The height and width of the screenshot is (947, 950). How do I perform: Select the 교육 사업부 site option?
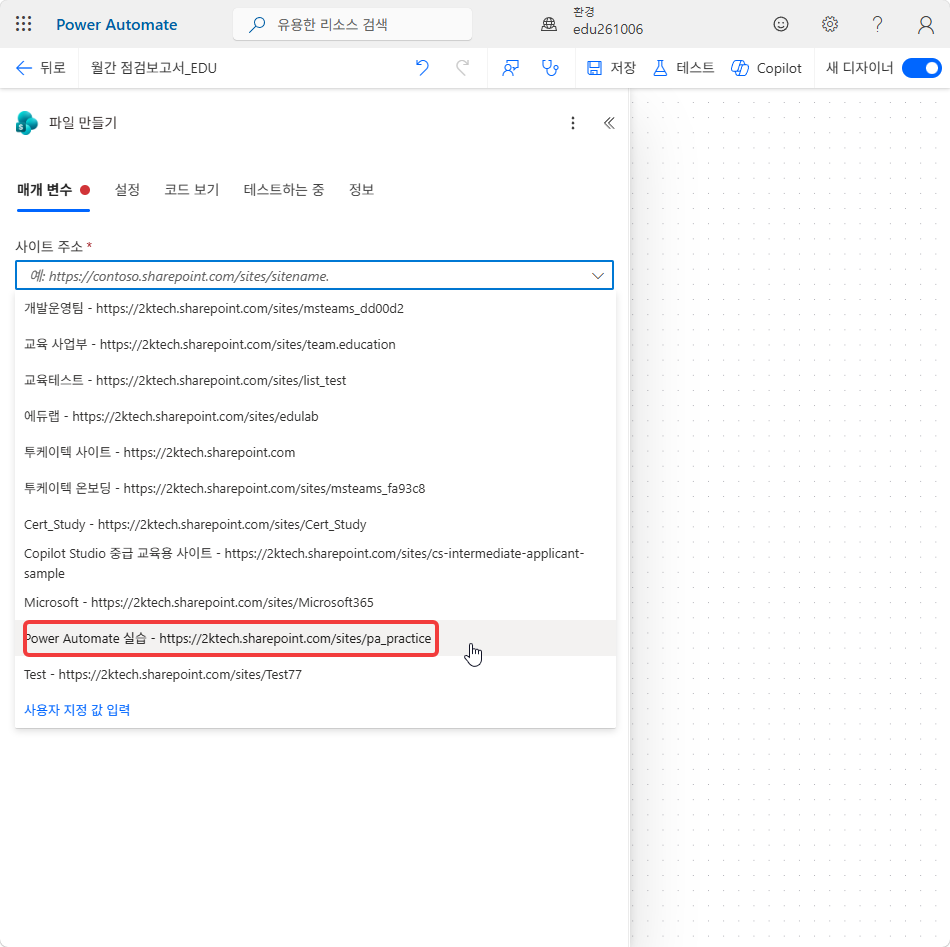[x=315, y=344]
